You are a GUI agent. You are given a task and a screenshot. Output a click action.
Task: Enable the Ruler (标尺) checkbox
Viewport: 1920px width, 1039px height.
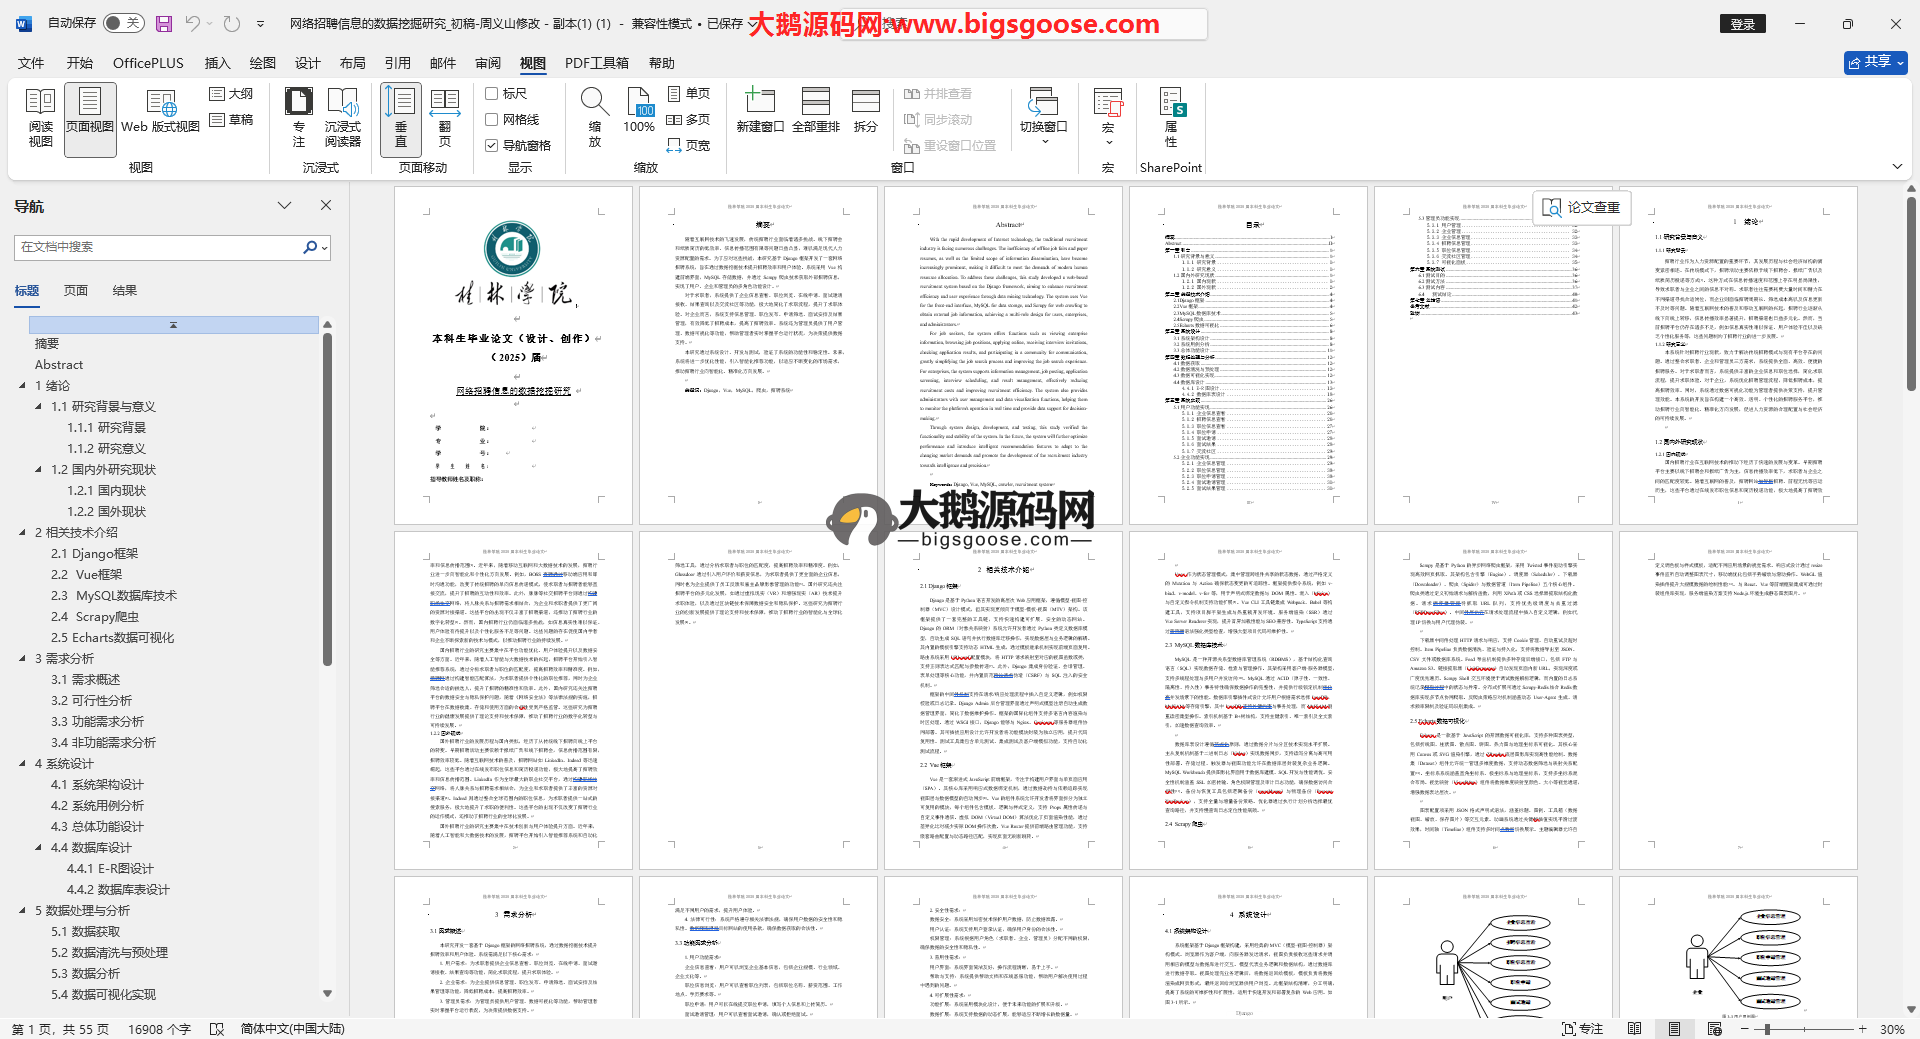(492, 94)
